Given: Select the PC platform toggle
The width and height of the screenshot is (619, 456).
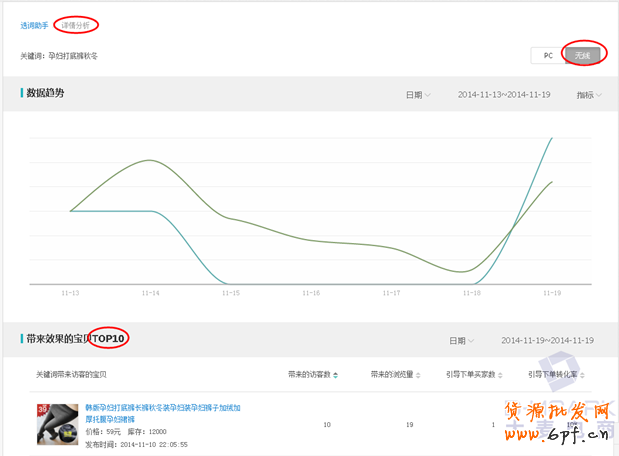Looking at the screenshot, I should coord(547,55).
